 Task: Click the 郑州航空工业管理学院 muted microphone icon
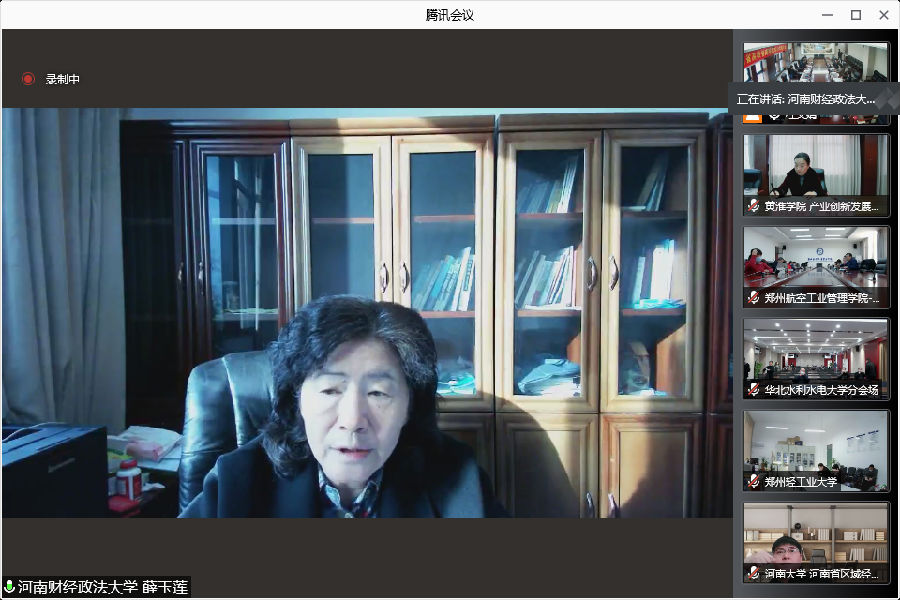coord(754,298)
